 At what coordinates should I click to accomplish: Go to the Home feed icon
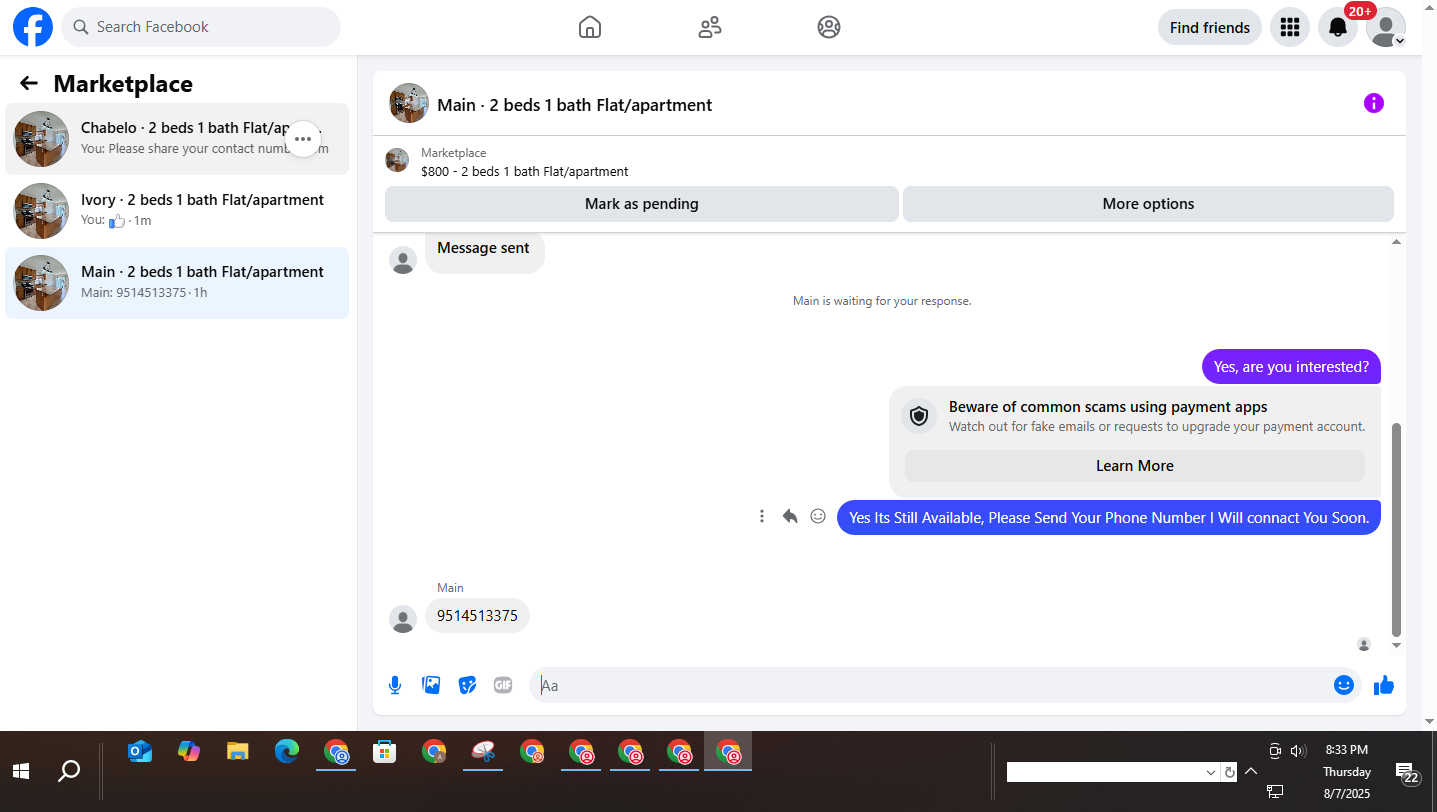pos(590,27)
